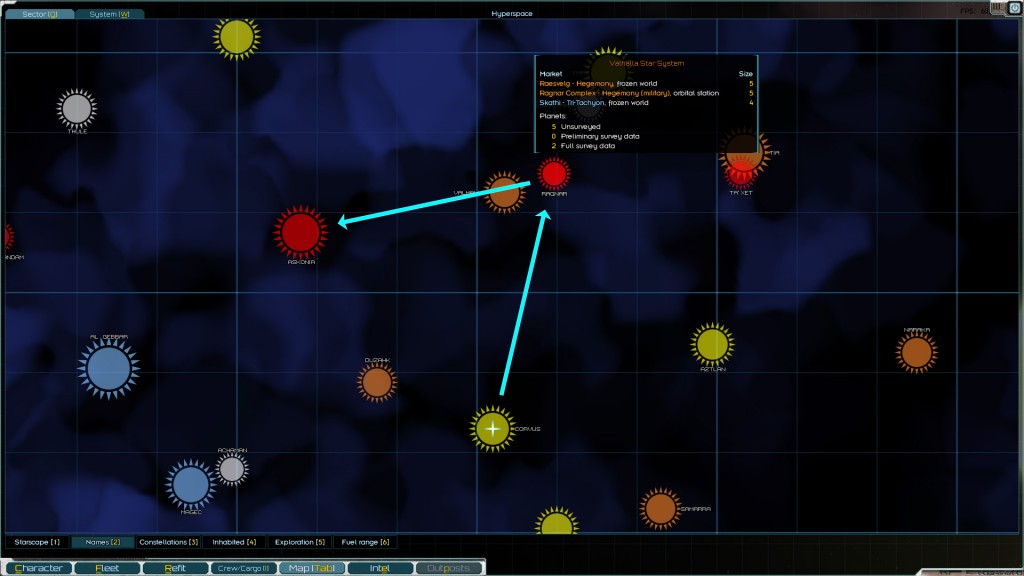Click the power icon in top-right corner

tap(1014, 8)
